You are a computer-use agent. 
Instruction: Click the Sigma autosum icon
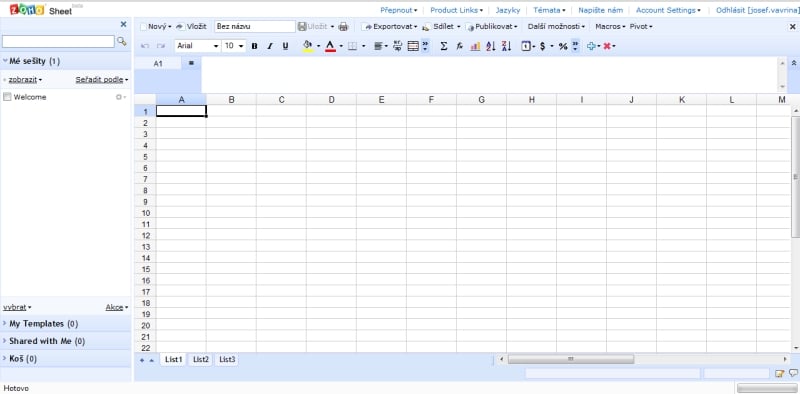(x=443, y=46)
